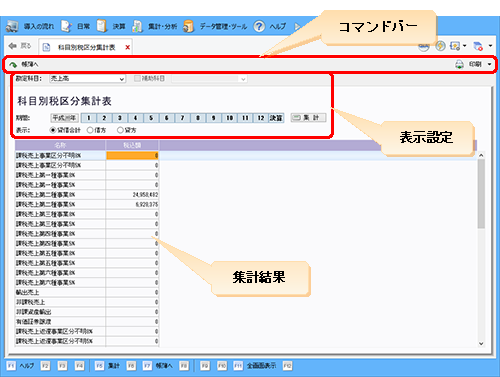Click the 平成 year button in 期間 row

click(x=64, y=118)
